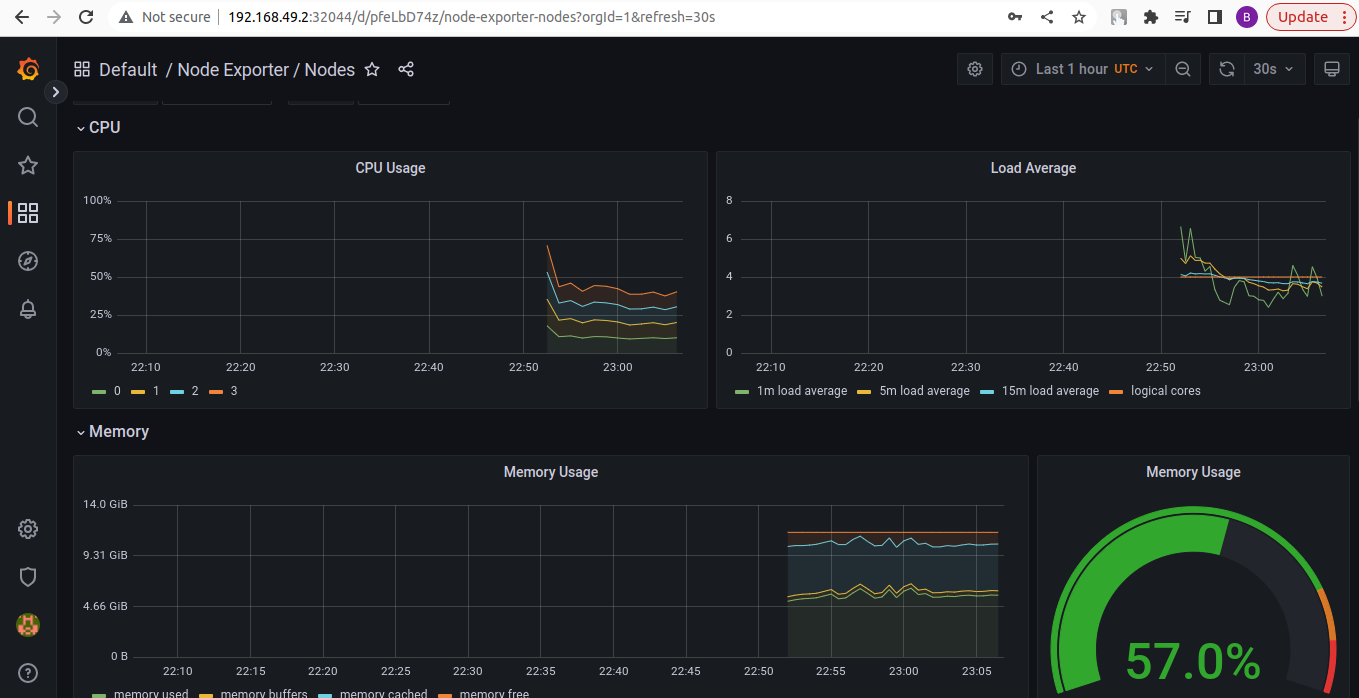This screenshot has height=698, width=1359.
Task: Open the CPU Usage panel title menu
Action: 390,168
